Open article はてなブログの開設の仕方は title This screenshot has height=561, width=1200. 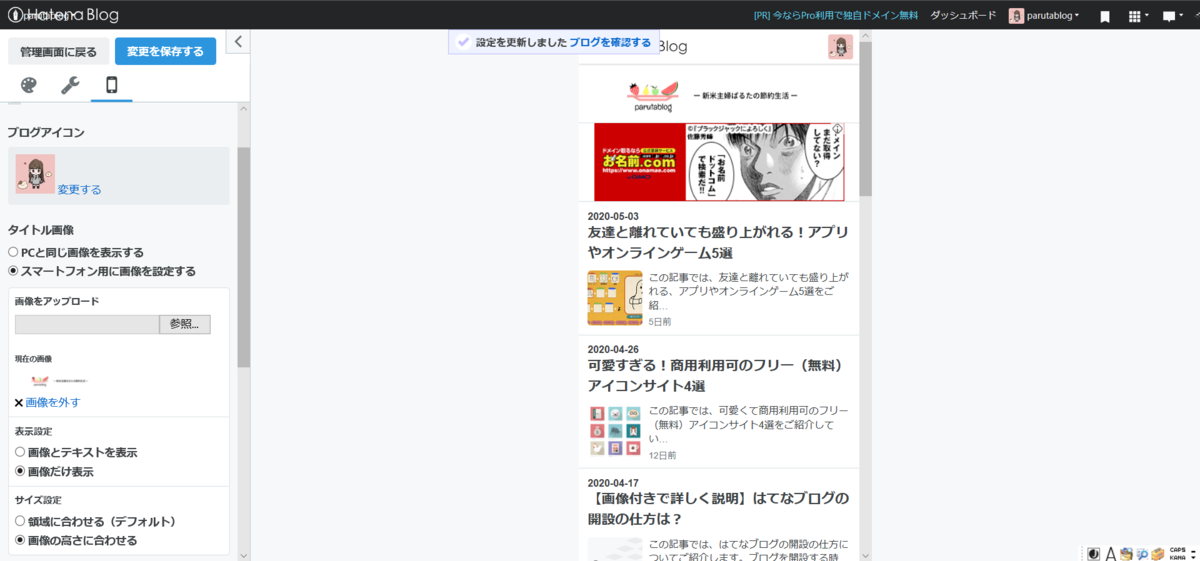click(718, 508)
